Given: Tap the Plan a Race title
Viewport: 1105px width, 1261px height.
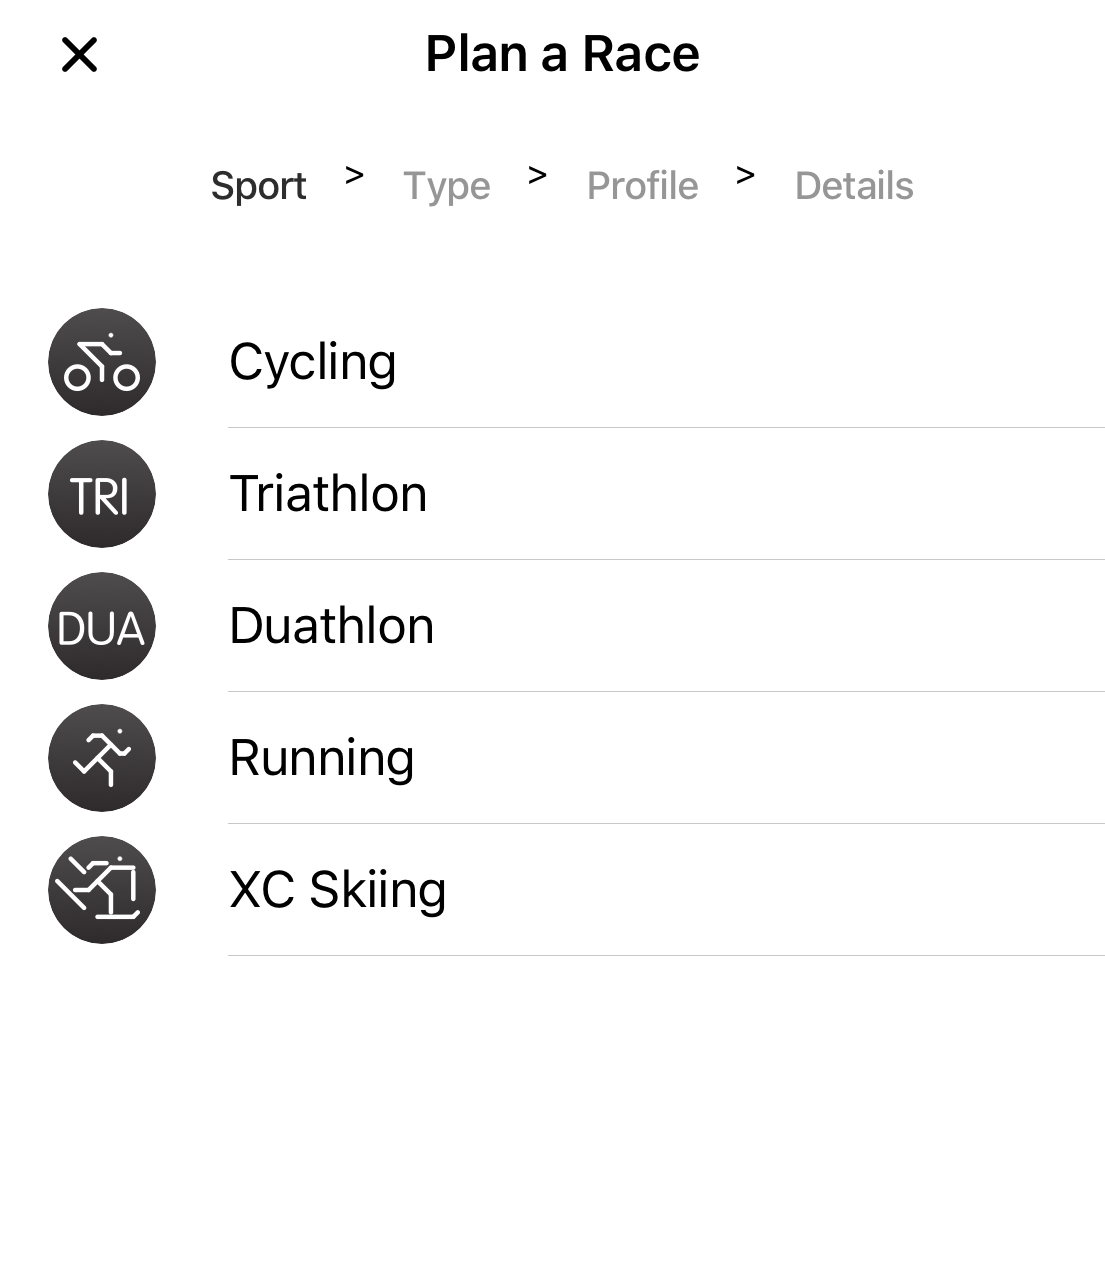Looking at the screenshot, I should [x=562, y=54].
